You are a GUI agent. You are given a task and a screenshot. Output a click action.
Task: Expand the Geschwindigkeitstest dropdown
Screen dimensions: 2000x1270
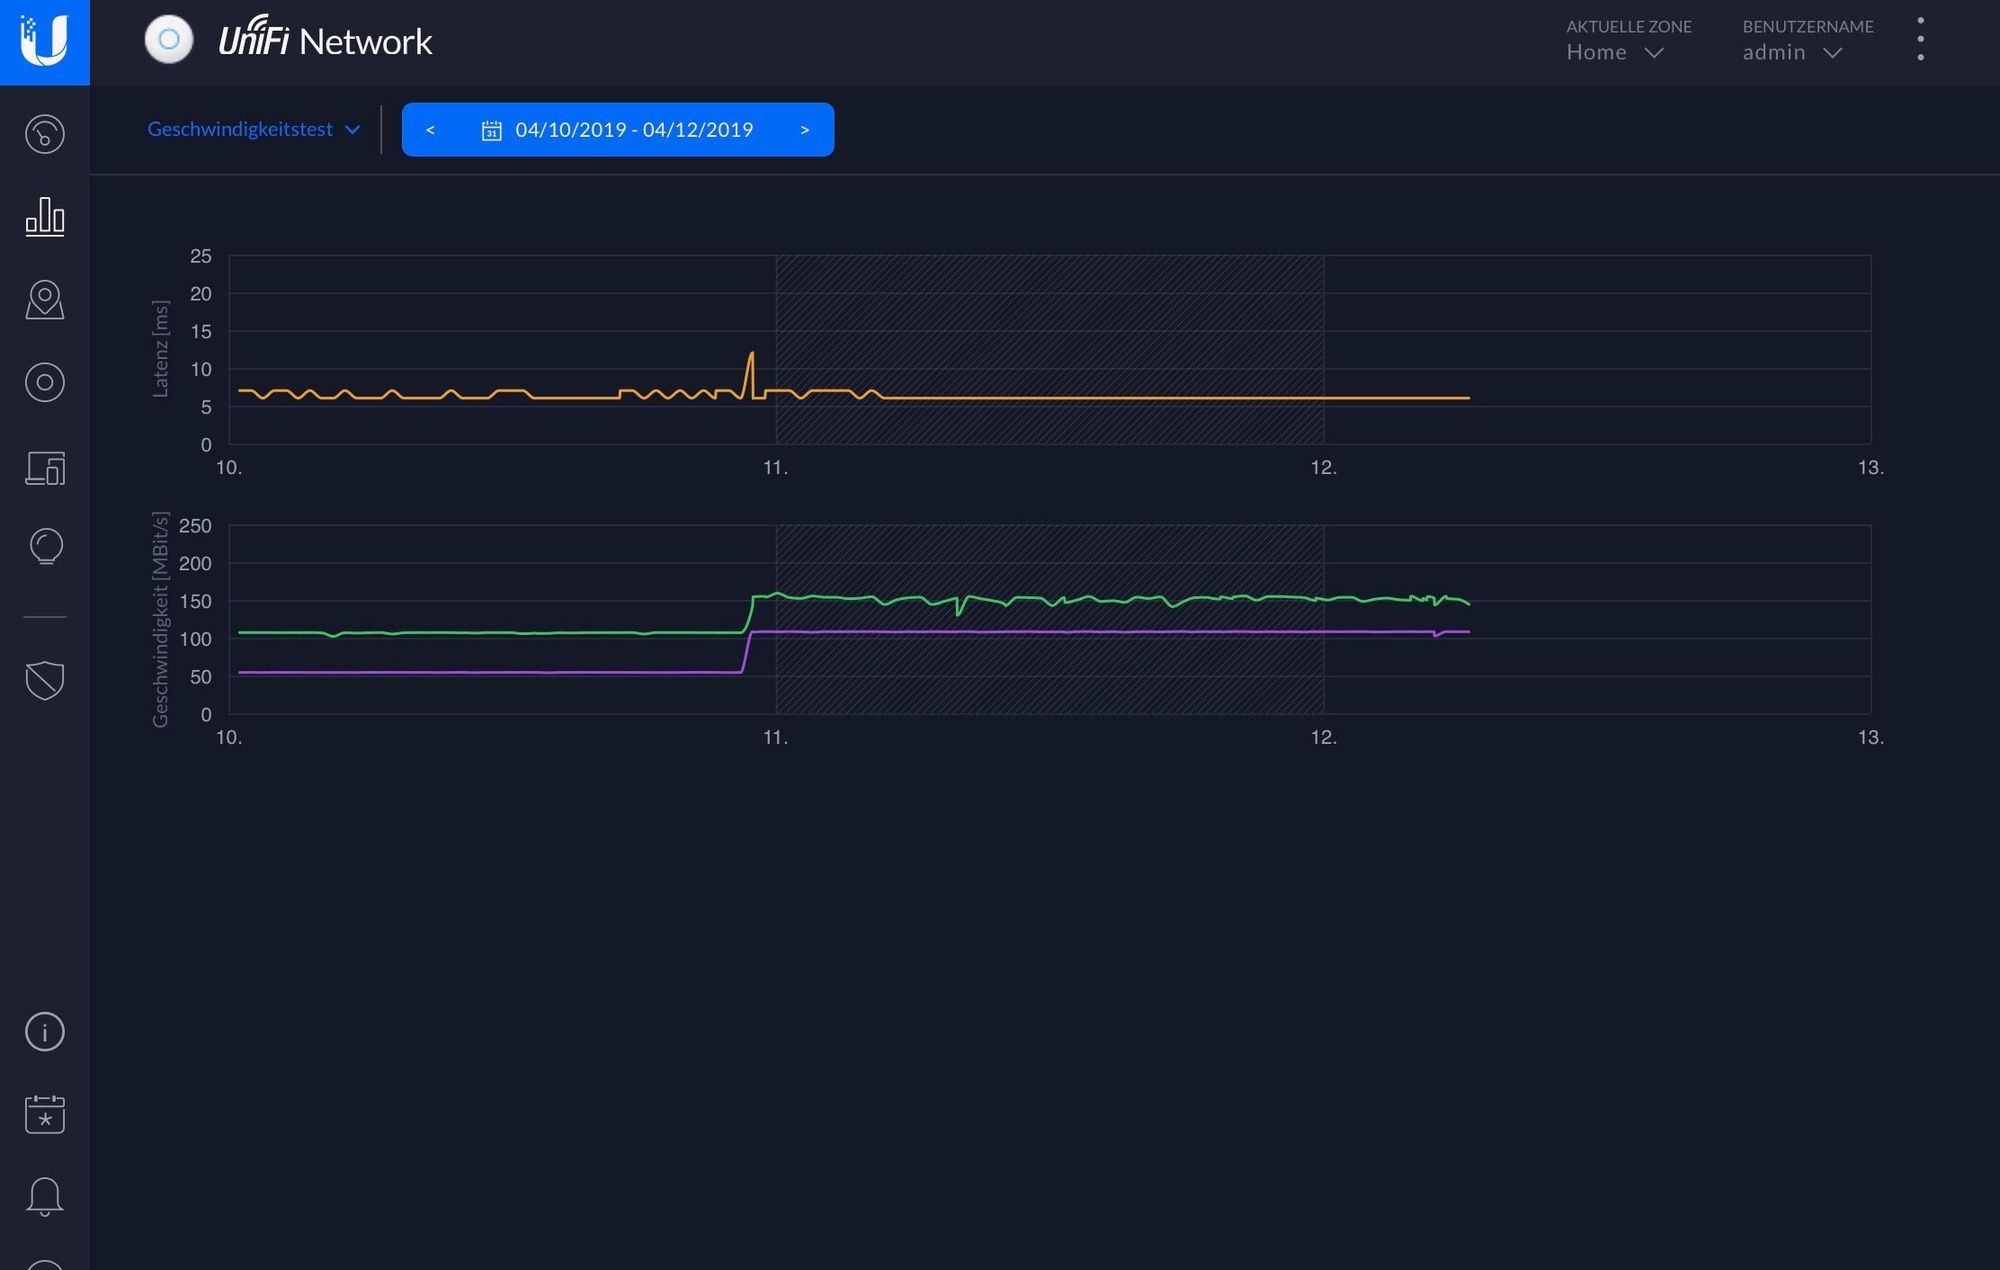click(x=253, y=129)
